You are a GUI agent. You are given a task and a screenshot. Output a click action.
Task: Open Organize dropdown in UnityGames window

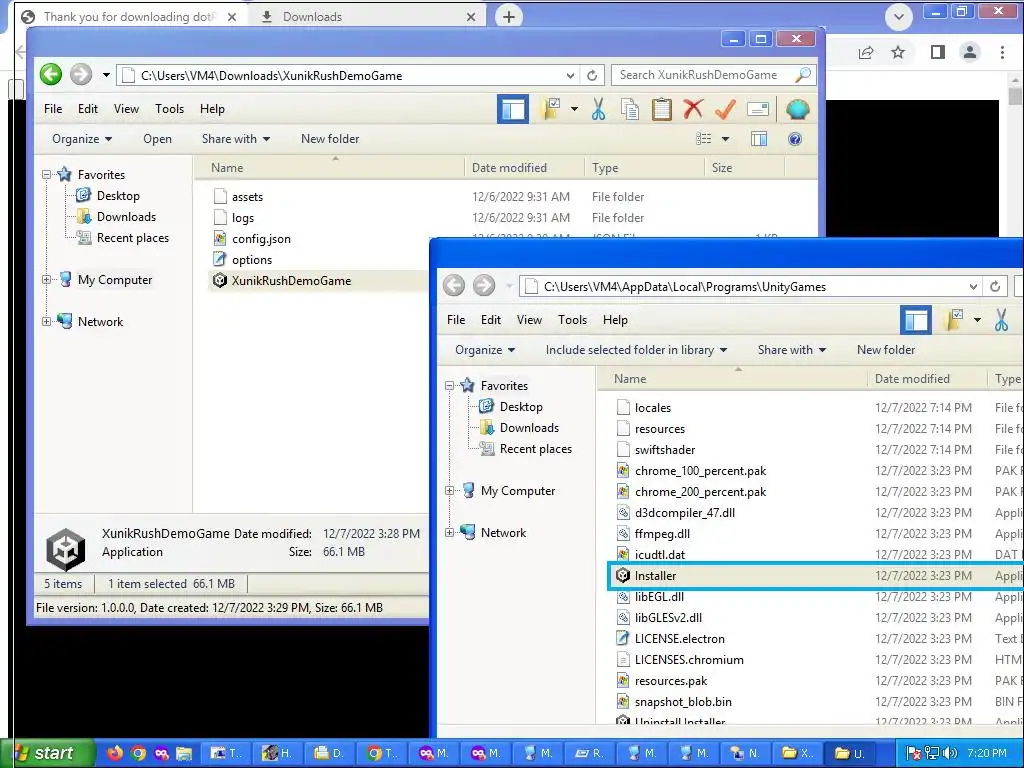(485, 349)
